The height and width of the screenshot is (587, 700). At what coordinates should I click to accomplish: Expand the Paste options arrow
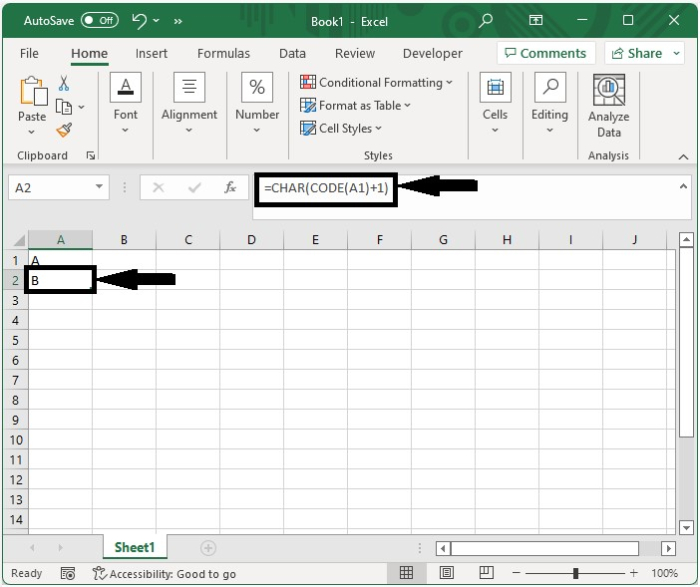[x=31, y=132]
